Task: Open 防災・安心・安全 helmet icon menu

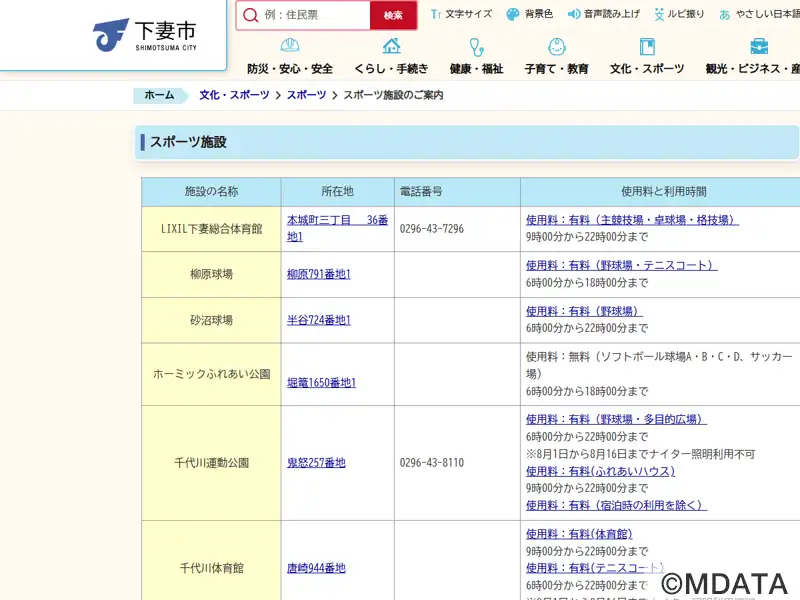Action: pyautogui.click(x=290, y=47)
